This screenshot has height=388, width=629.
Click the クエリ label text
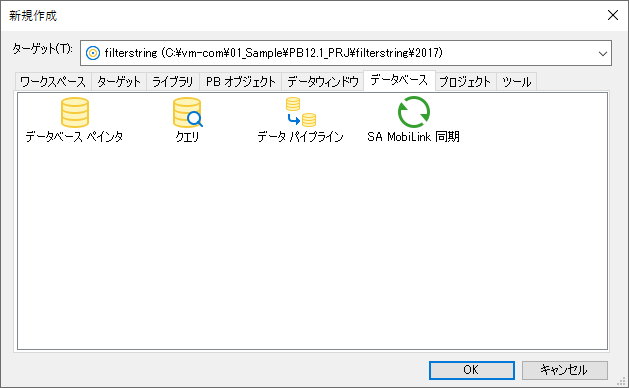(187, 137)
